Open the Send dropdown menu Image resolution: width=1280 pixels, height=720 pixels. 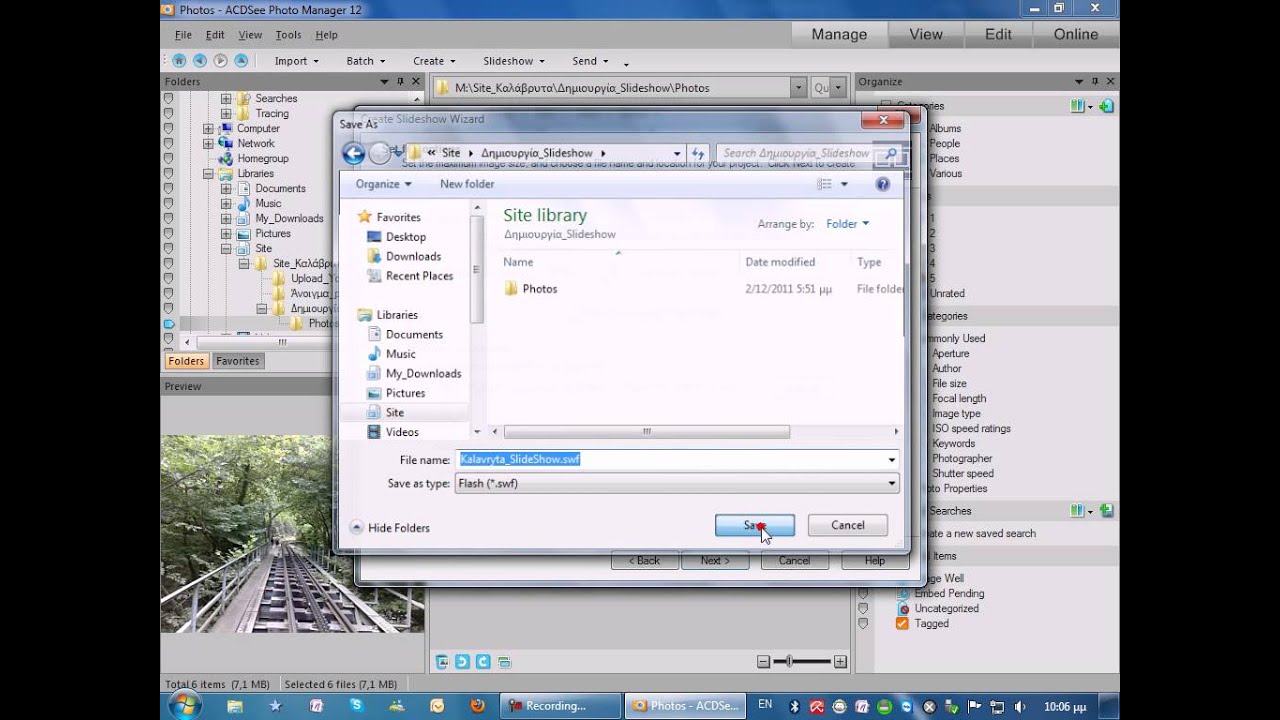coord(590,61)
